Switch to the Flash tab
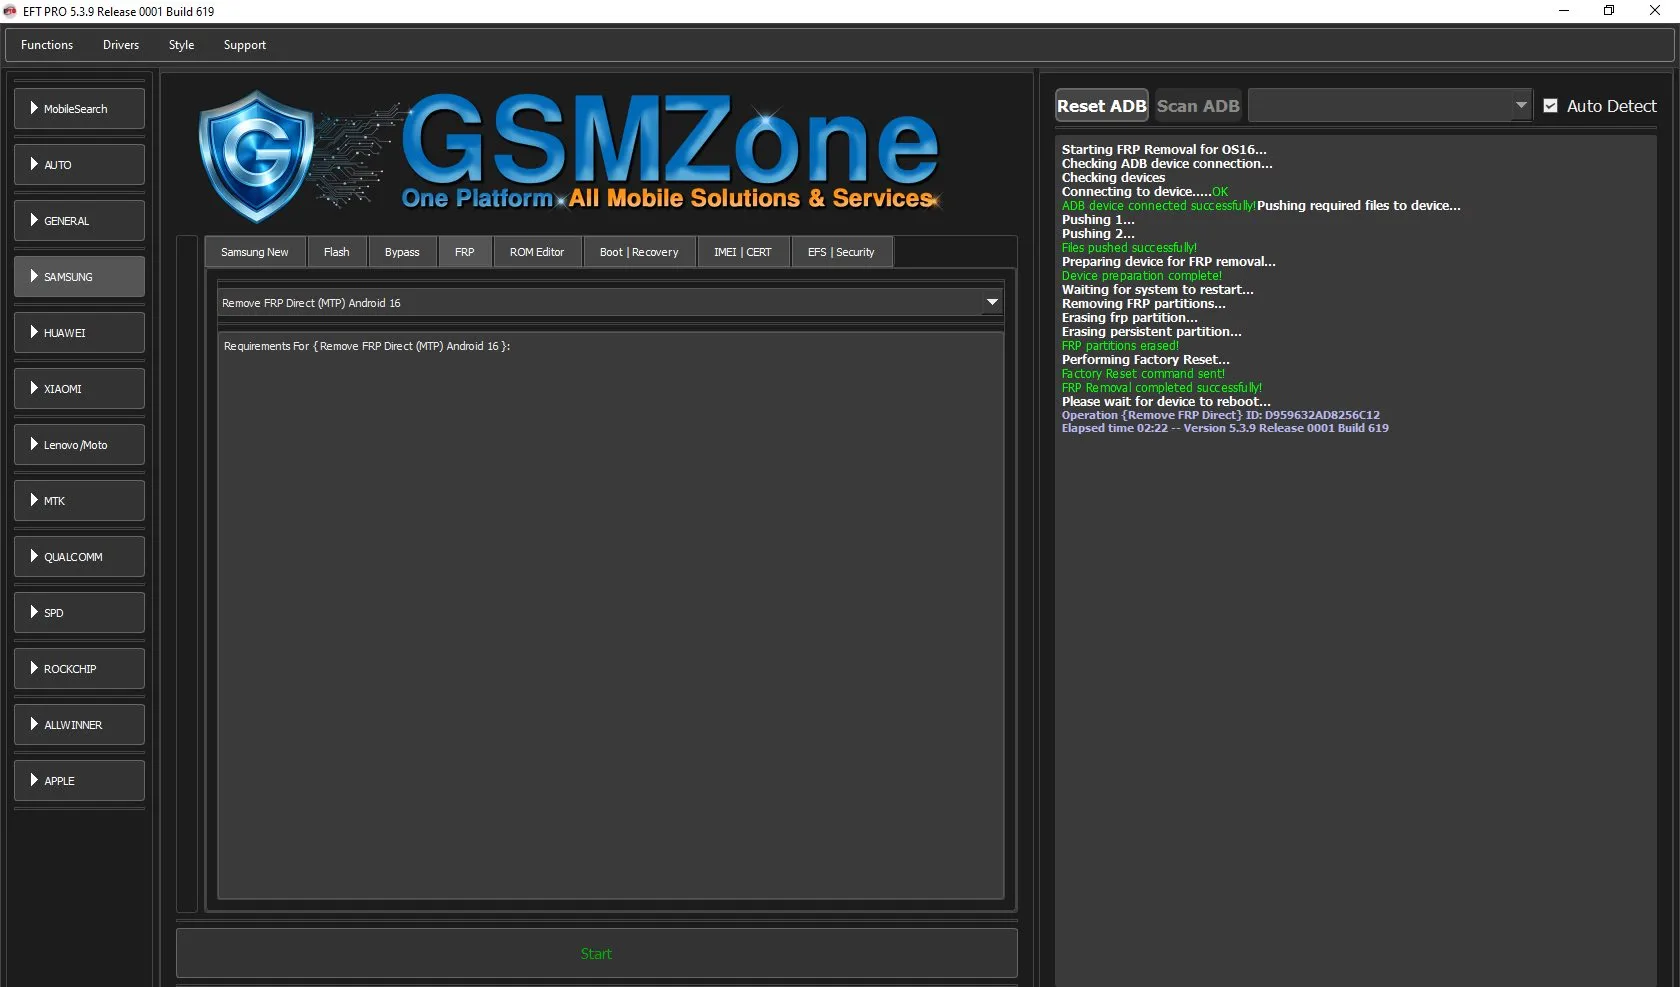 (337, 252)
